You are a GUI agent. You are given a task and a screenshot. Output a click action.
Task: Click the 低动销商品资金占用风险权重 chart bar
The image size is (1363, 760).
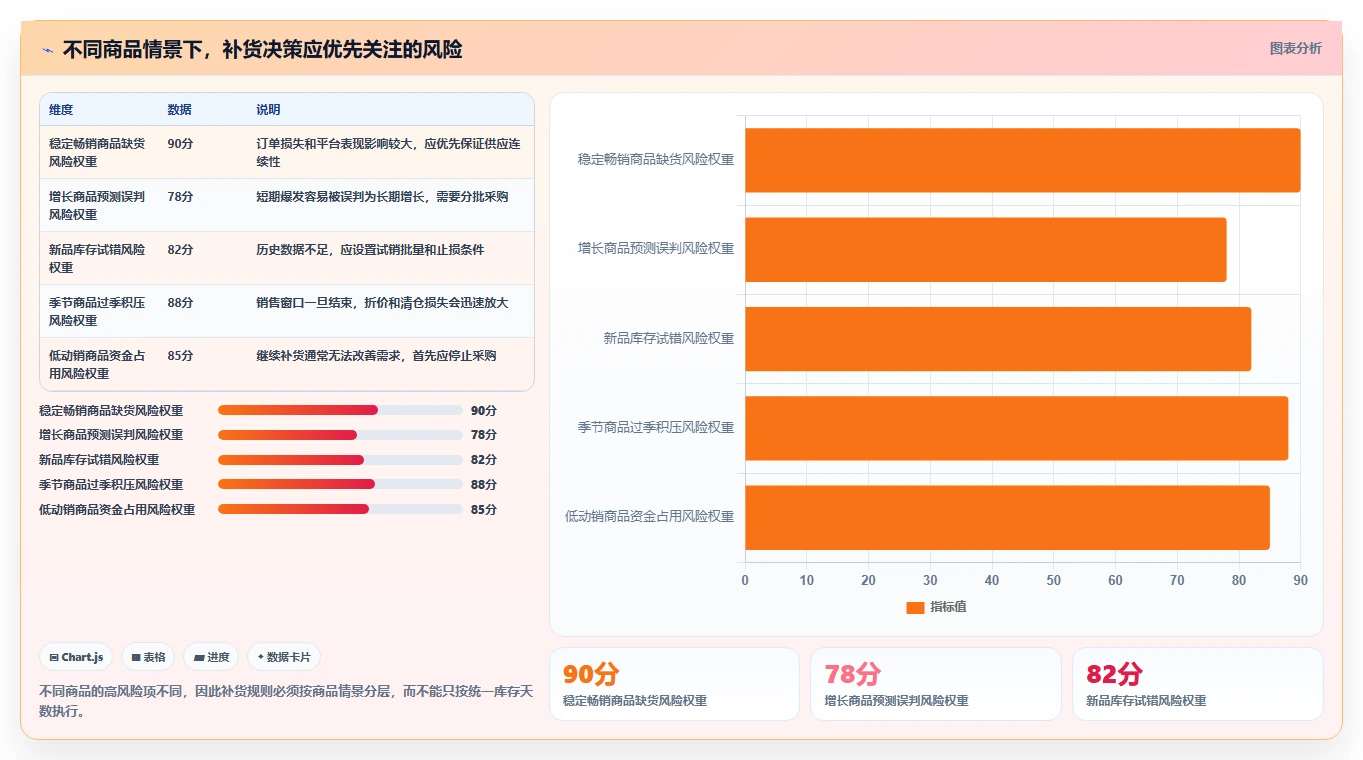1007,517
